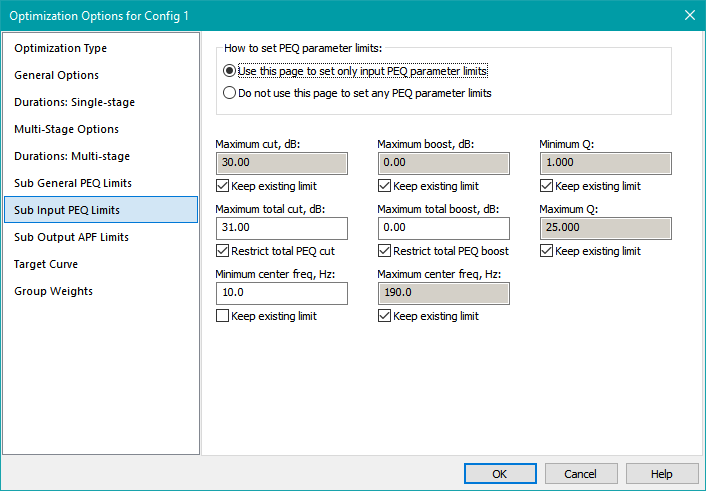The width and height of the screenshot is (706, 491).
Task: Edit the Maximum total cut dB field
Action: (x=282, y=228)
